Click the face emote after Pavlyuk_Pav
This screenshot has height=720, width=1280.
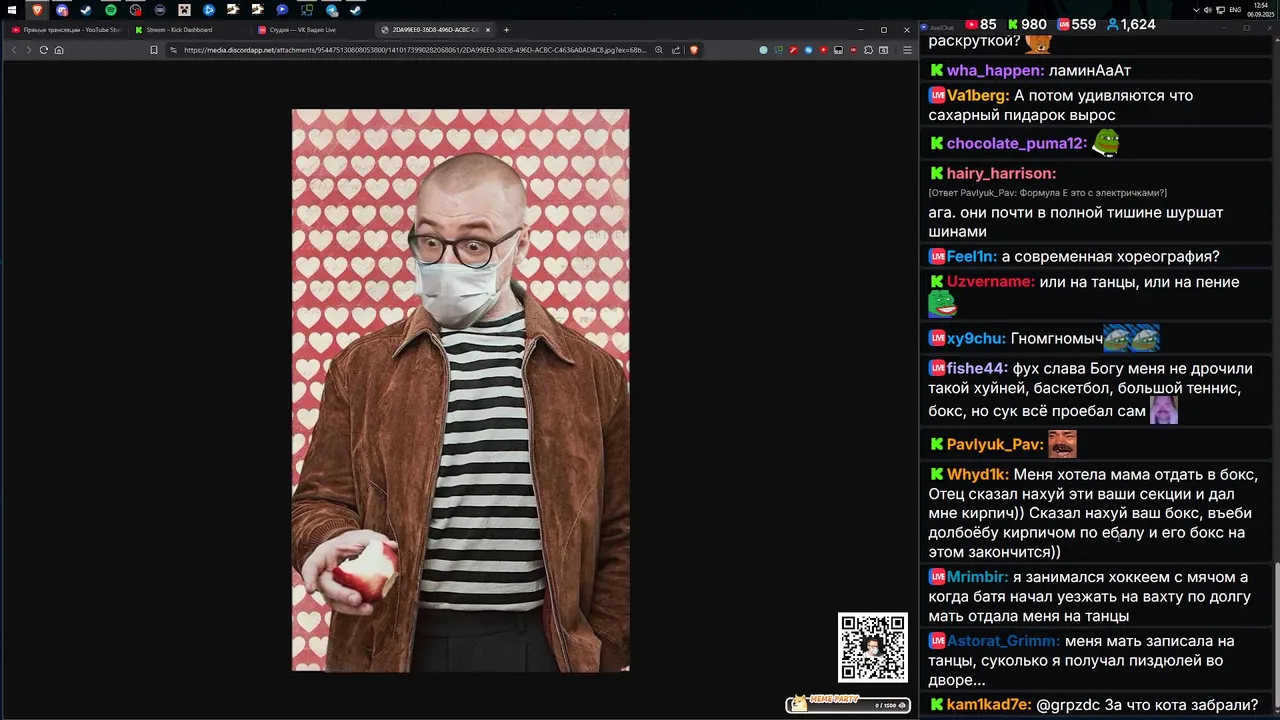point(1062,444)
